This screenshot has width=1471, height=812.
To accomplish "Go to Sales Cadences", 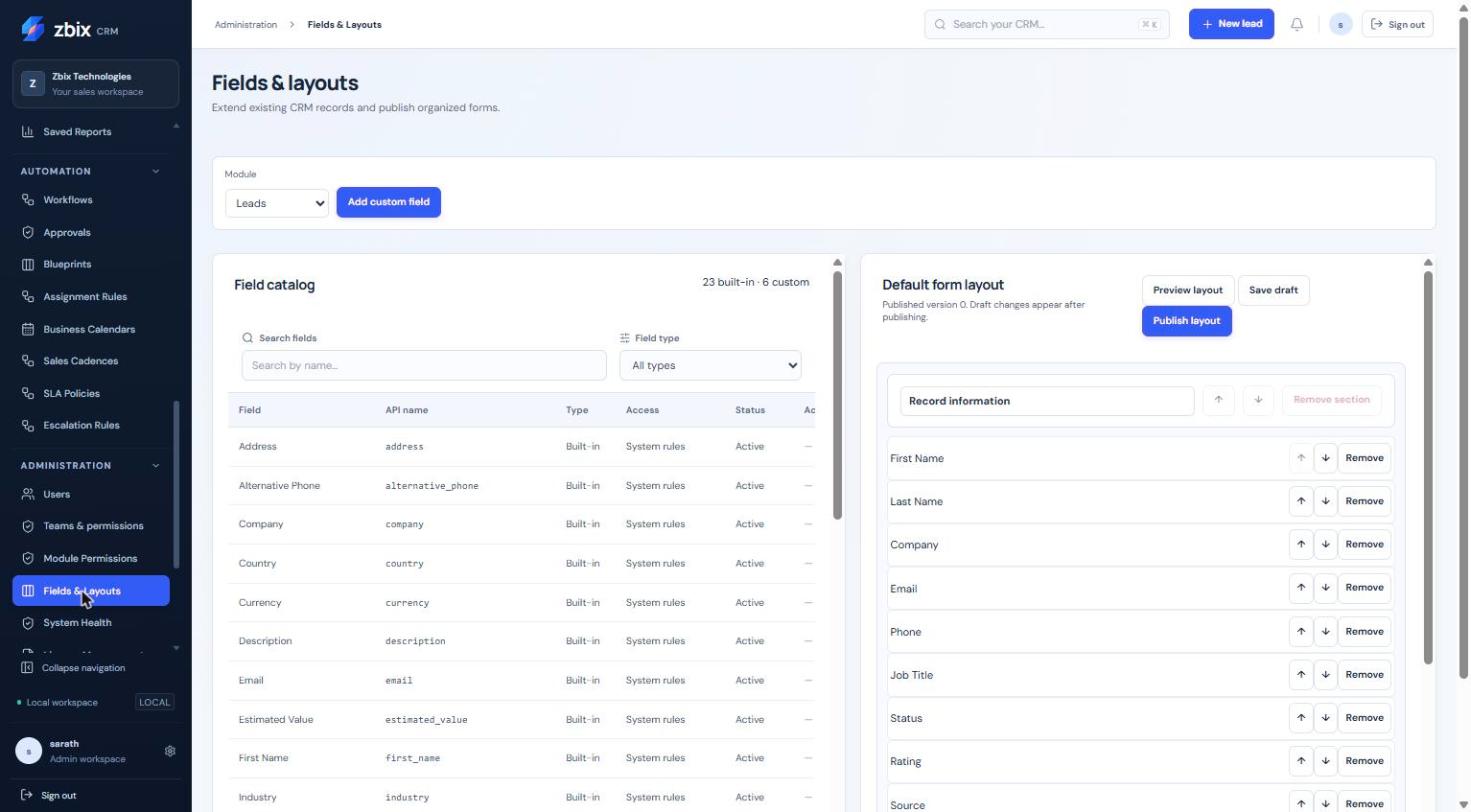I will pos(91,361).
